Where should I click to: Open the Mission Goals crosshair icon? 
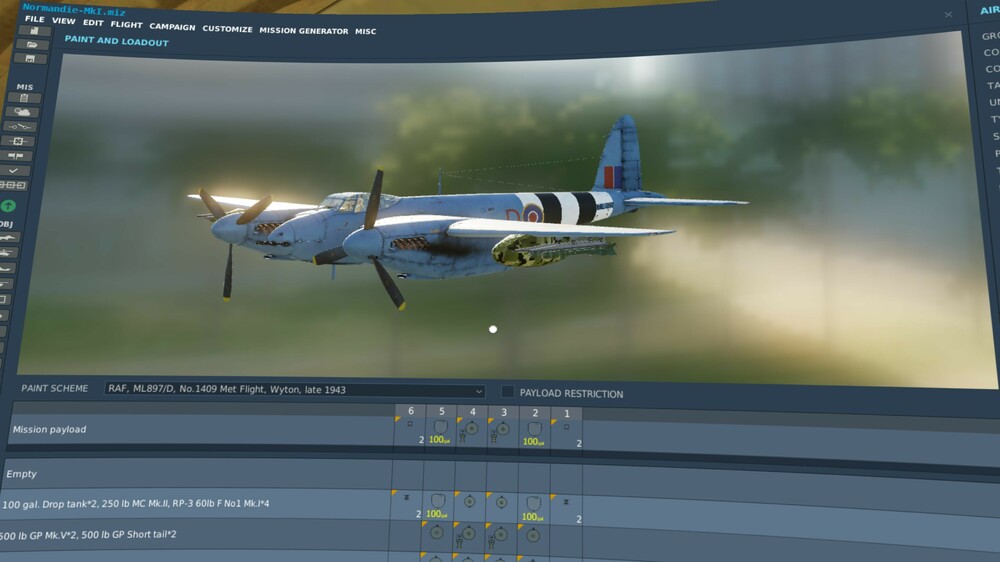tap(18, 141)
